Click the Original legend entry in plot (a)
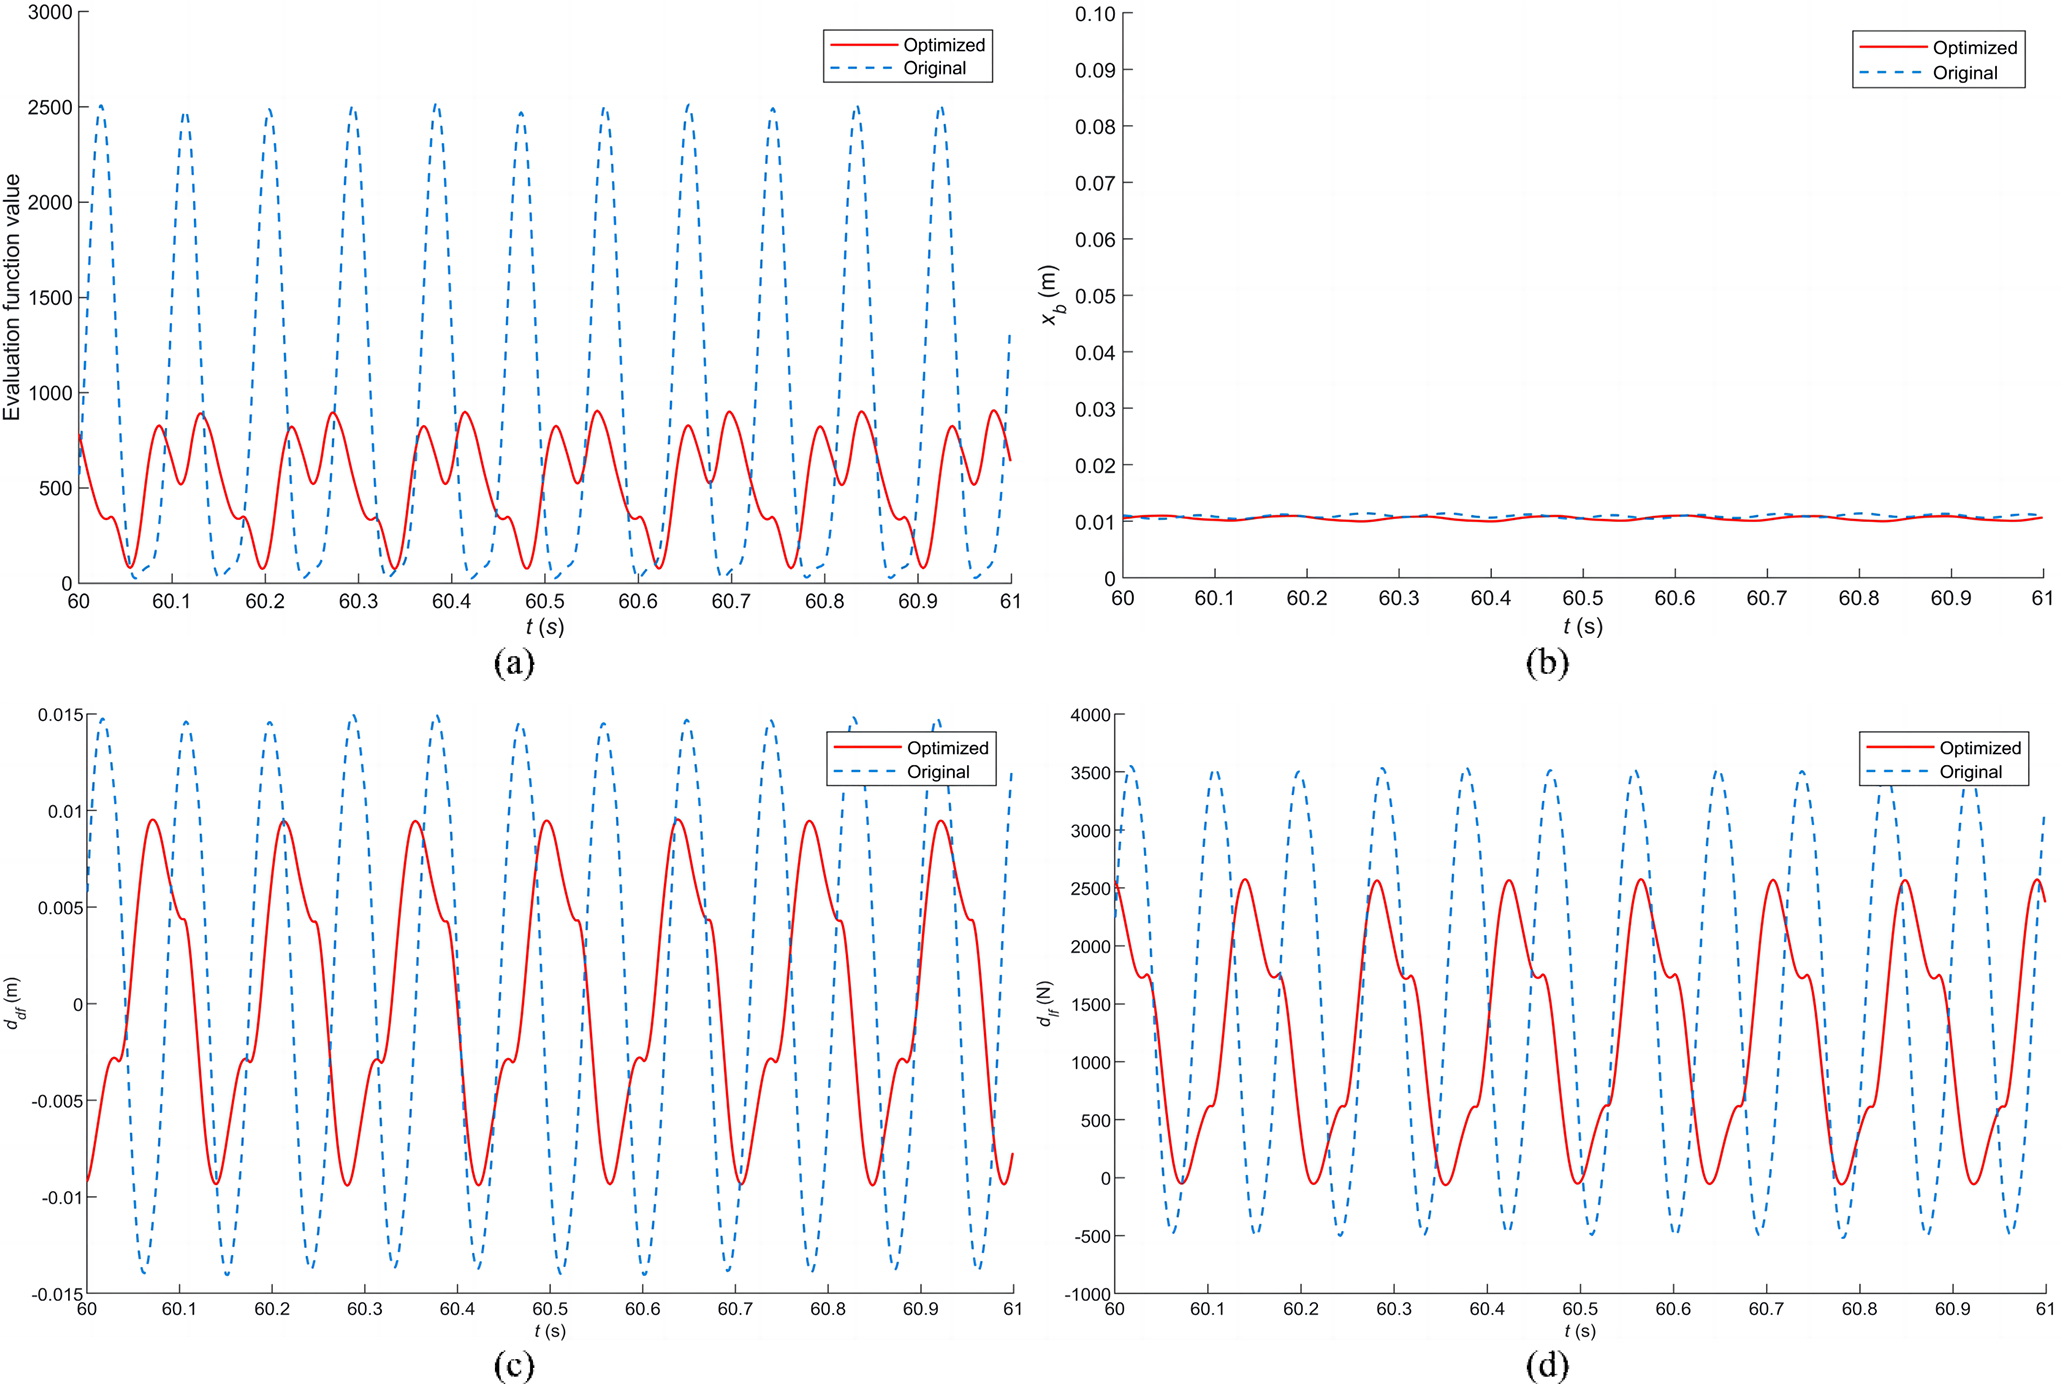2061x1384 pixels. (934, 69)
